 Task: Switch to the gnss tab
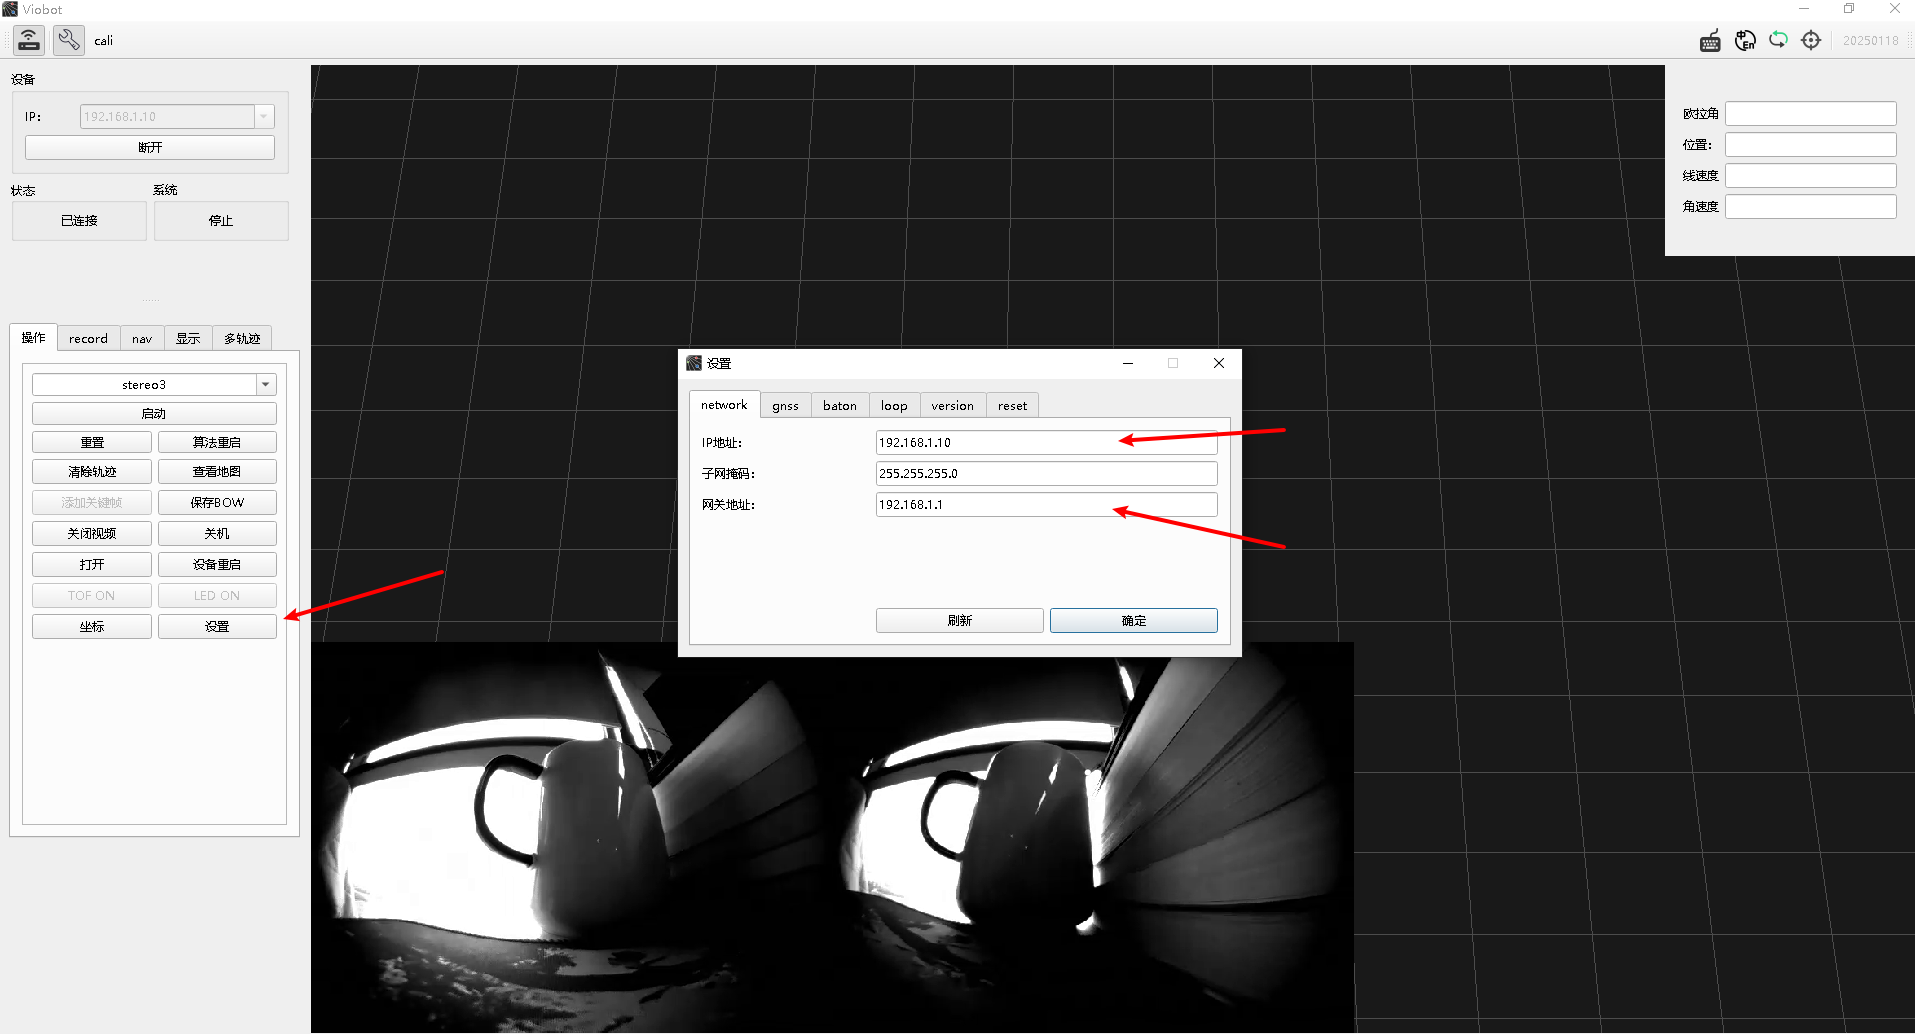[x=785, y=406]
